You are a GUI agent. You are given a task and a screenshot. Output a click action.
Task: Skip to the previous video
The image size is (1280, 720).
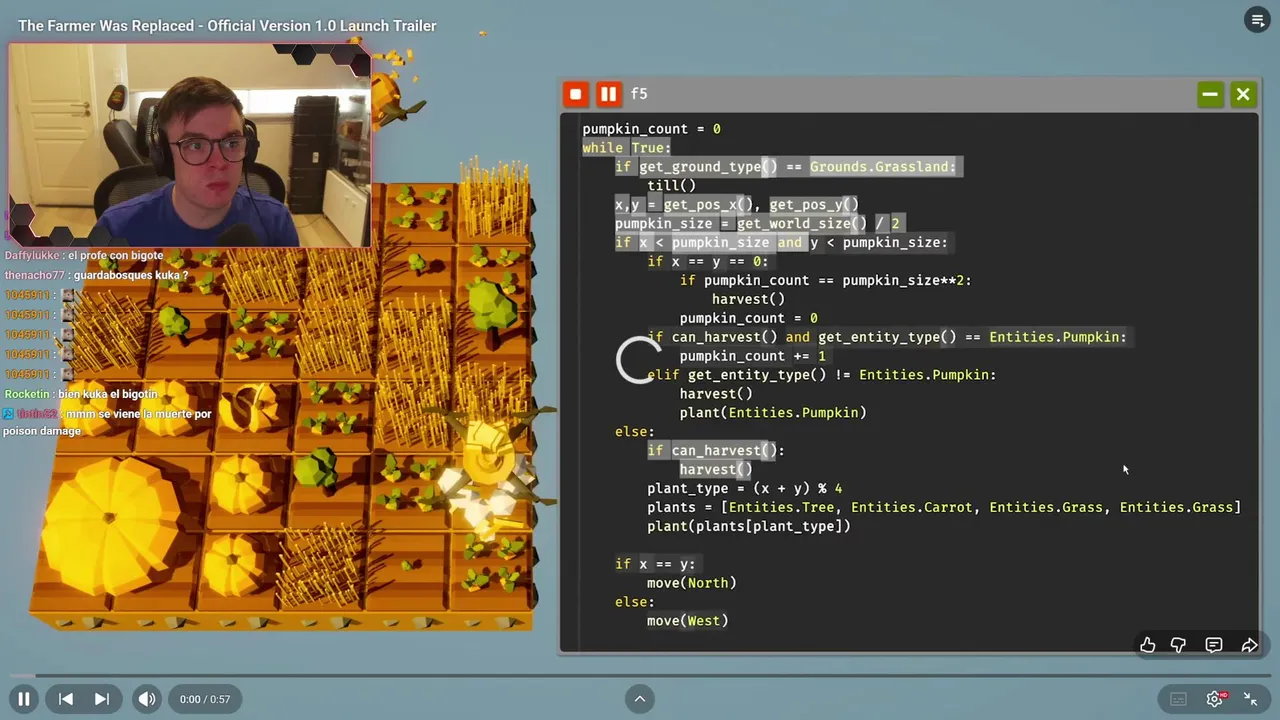click(65, 699)
